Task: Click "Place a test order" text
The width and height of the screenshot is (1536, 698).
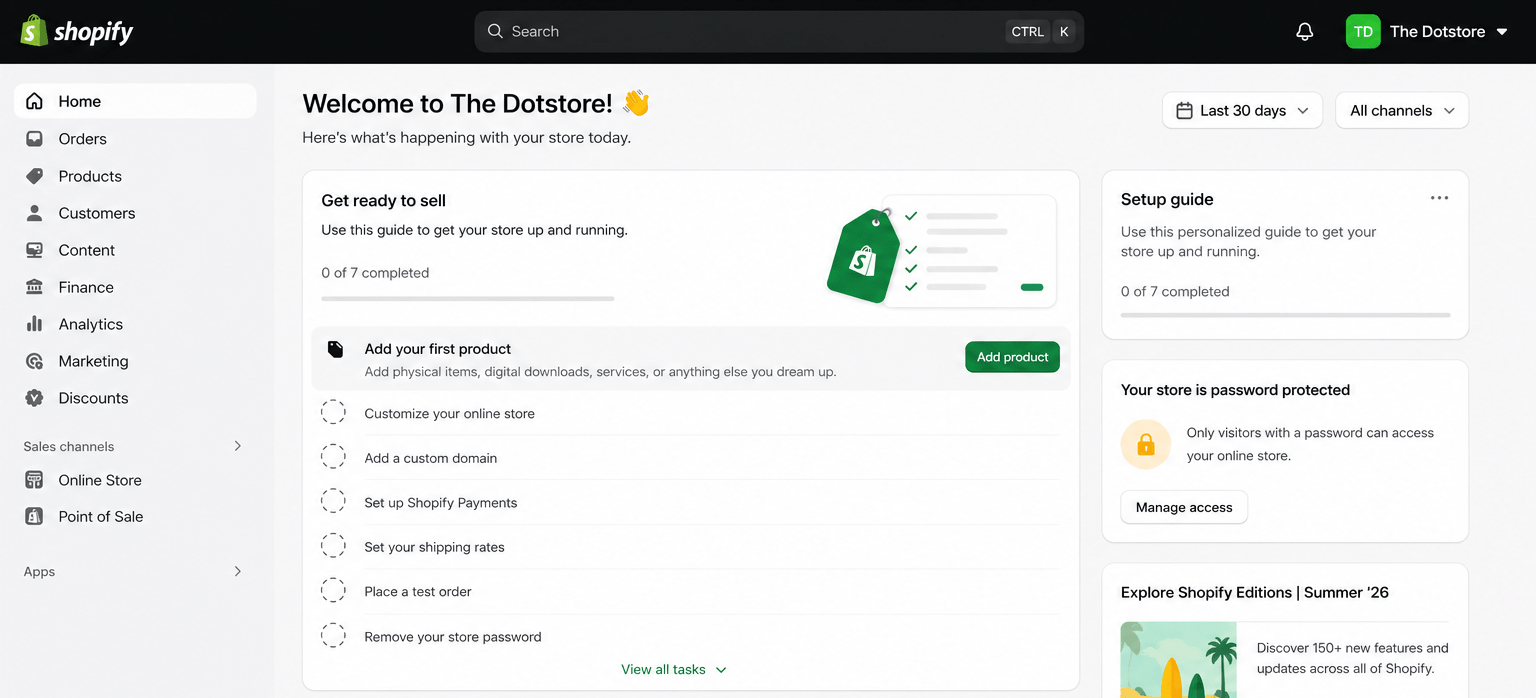Action: point(417,591)
